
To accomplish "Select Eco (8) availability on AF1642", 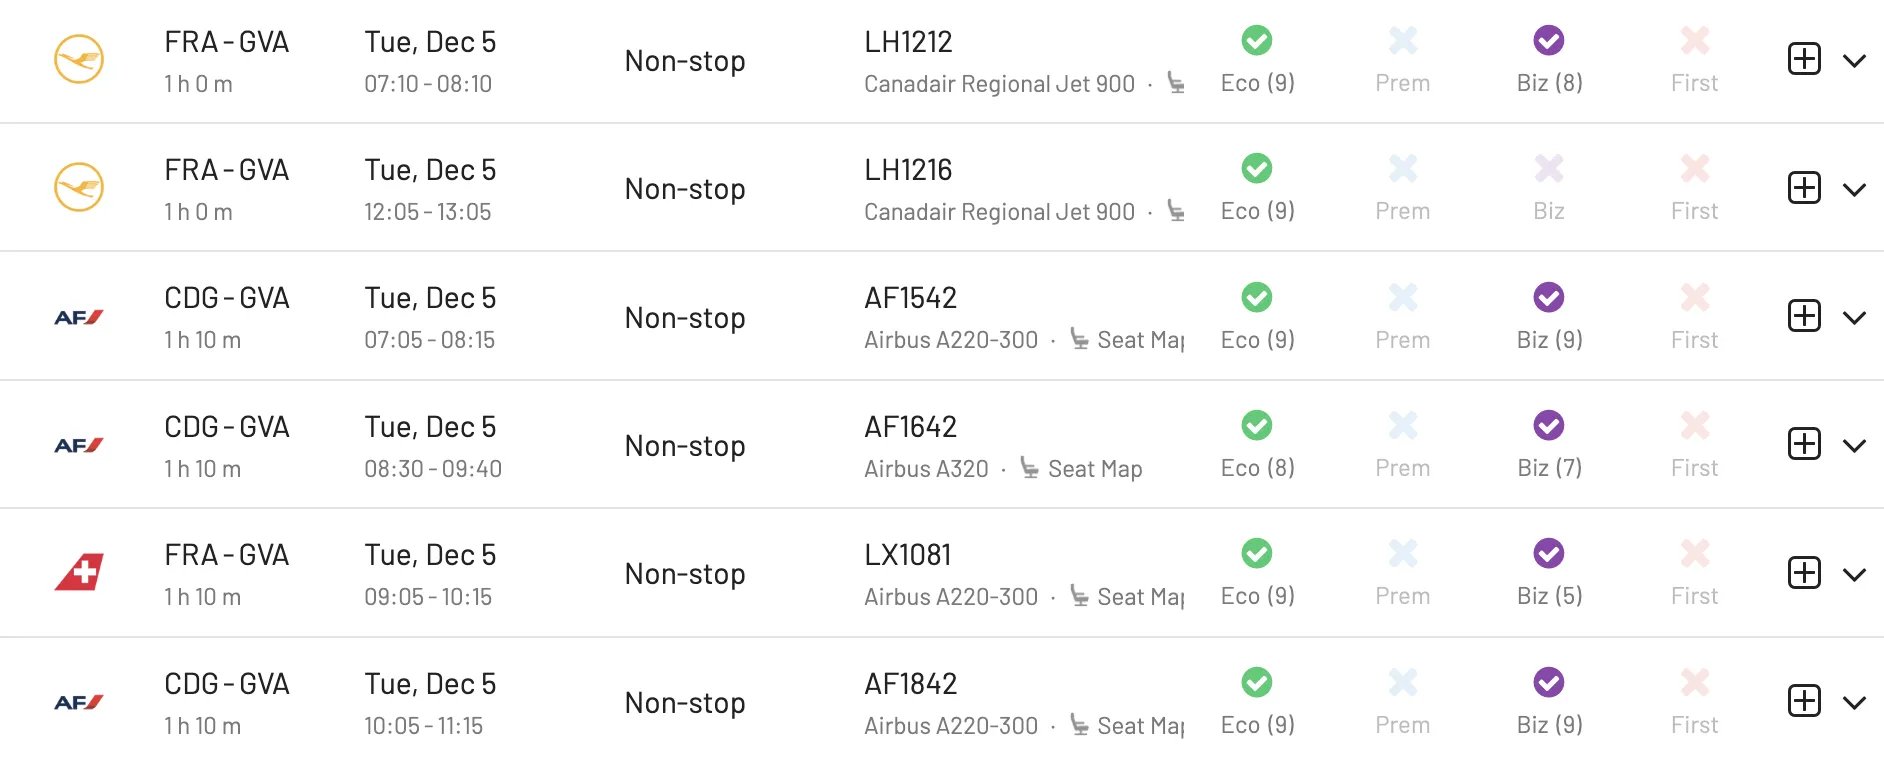I will click(x=1257, y=445).
